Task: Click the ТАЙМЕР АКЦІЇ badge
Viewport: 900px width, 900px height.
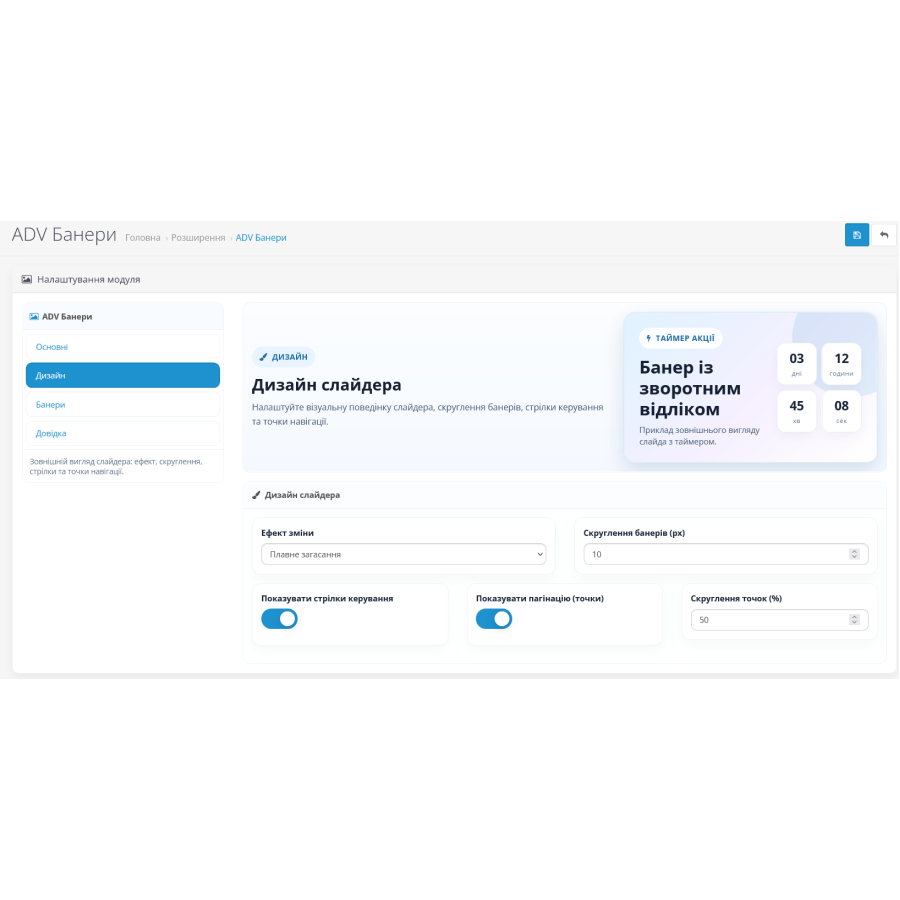Action: [681, 338]
